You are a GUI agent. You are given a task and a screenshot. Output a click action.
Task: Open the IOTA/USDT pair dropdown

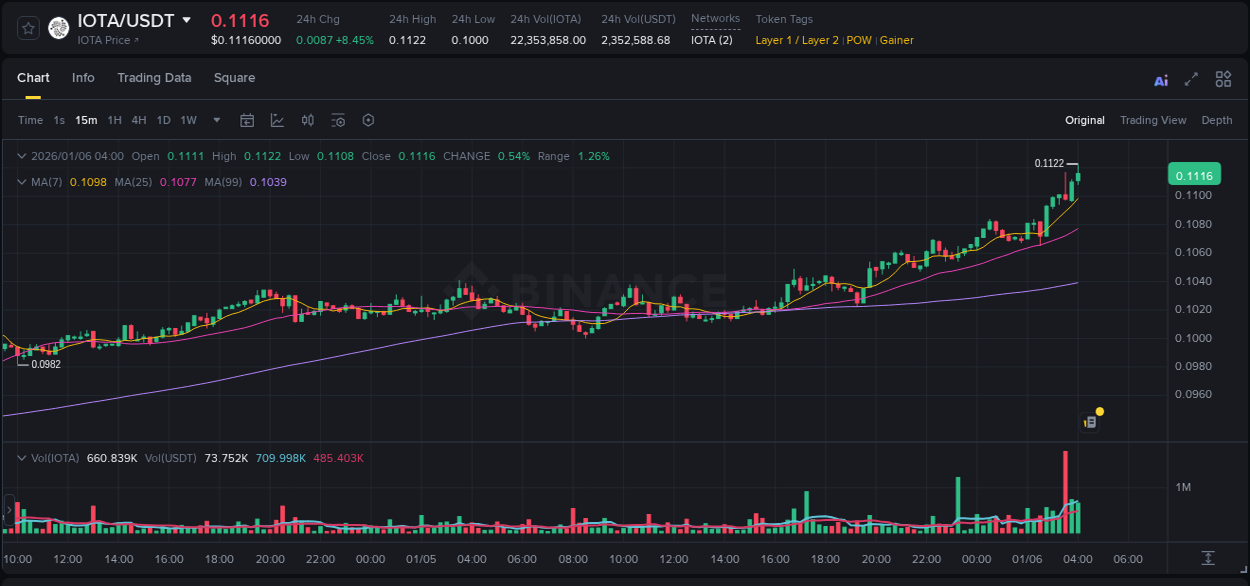(187, 19)
